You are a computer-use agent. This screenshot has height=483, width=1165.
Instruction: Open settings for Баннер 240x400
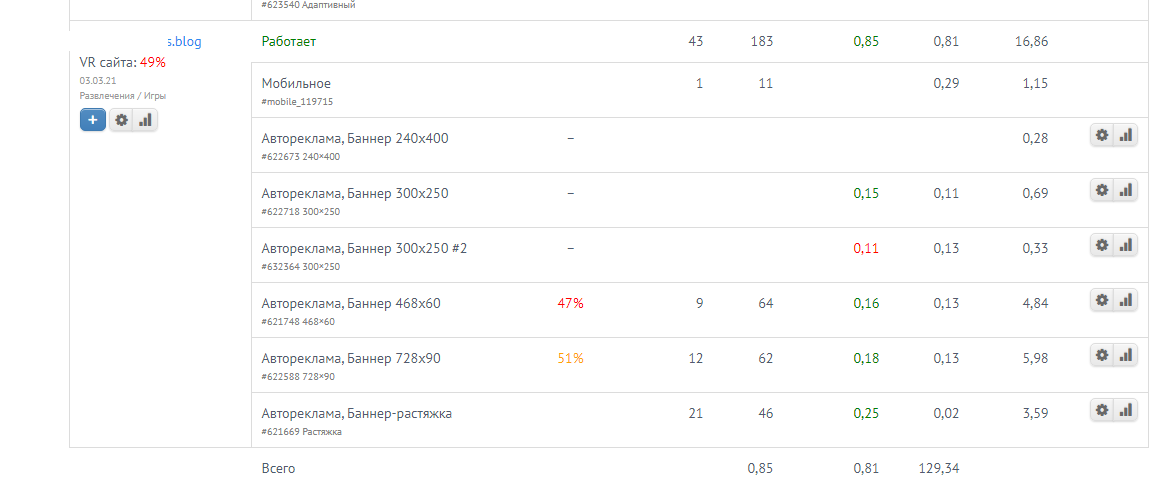1102,135
